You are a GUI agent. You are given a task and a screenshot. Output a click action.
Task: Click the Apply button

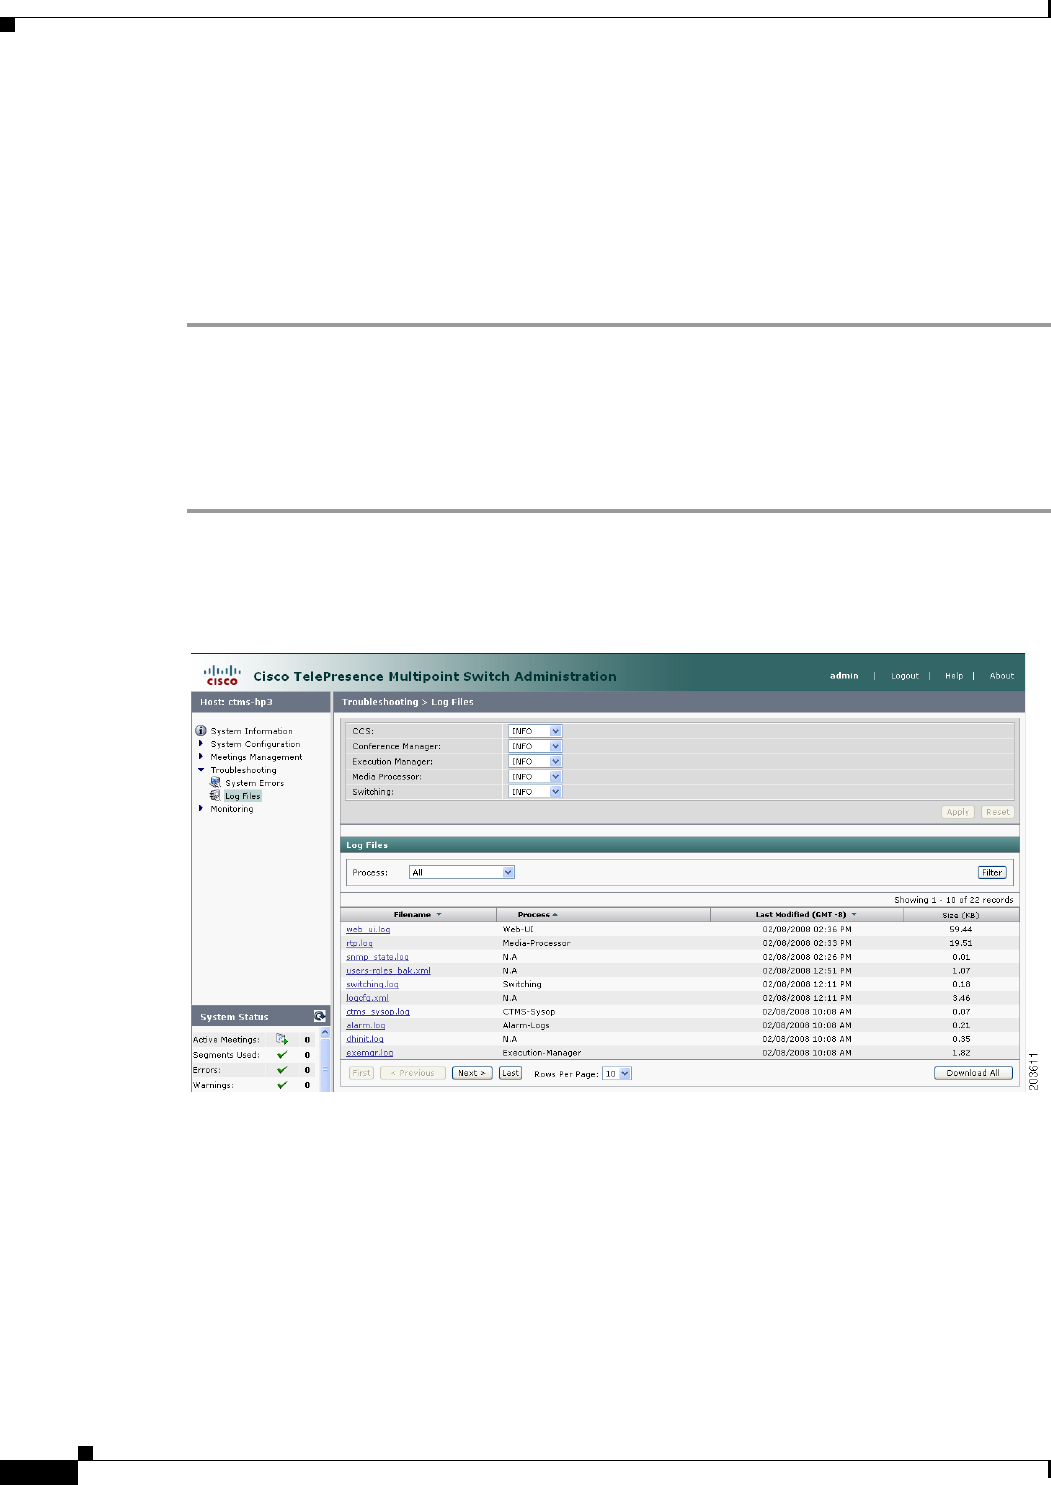tap(958, 812)
